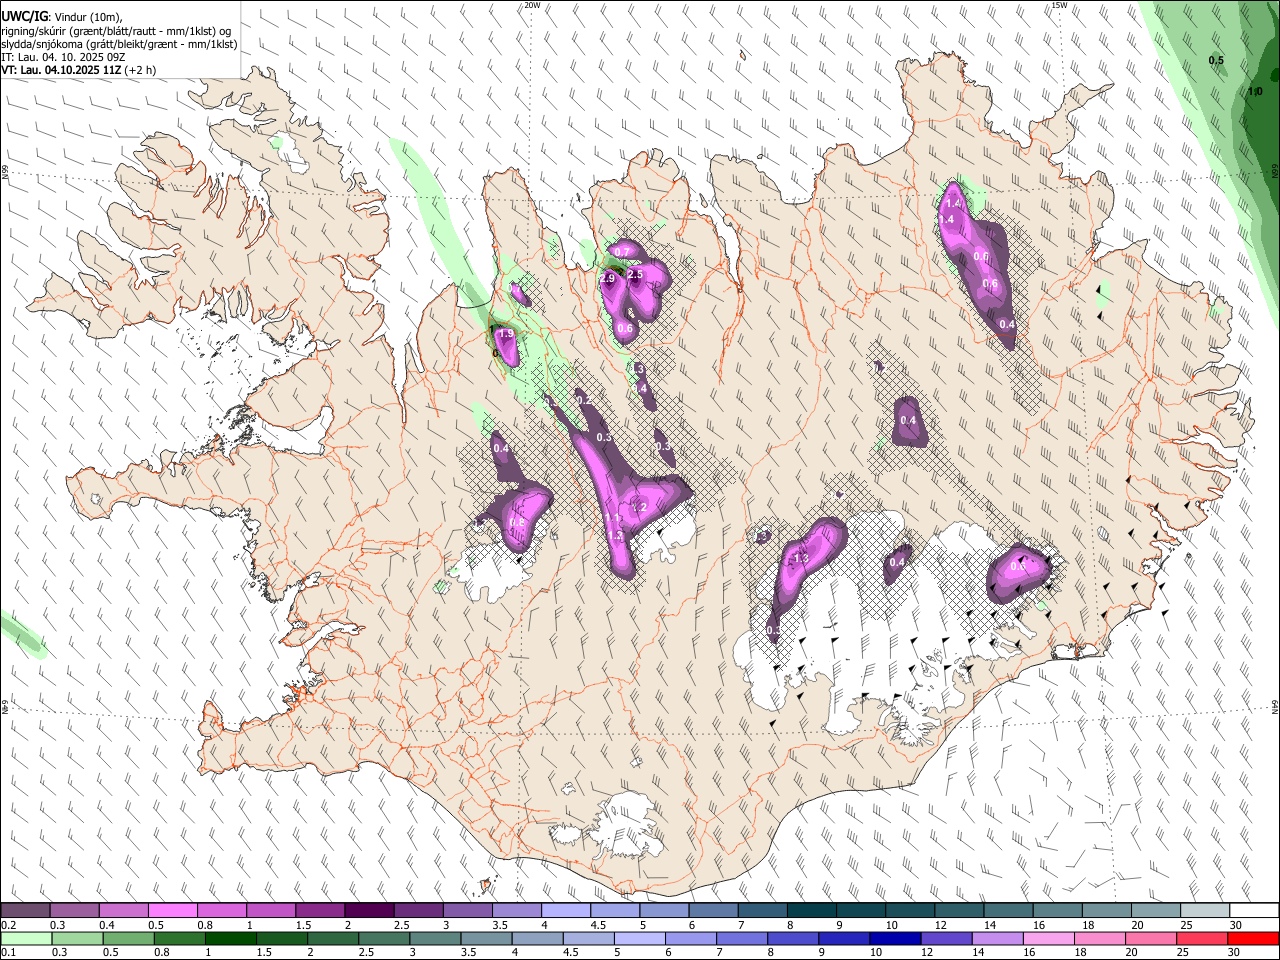Image resolution: width=1280 pixels, height=960 pixels.
Task: Click the snow legend swatch between 0.2 and 0.3
Action: [25, 910]
